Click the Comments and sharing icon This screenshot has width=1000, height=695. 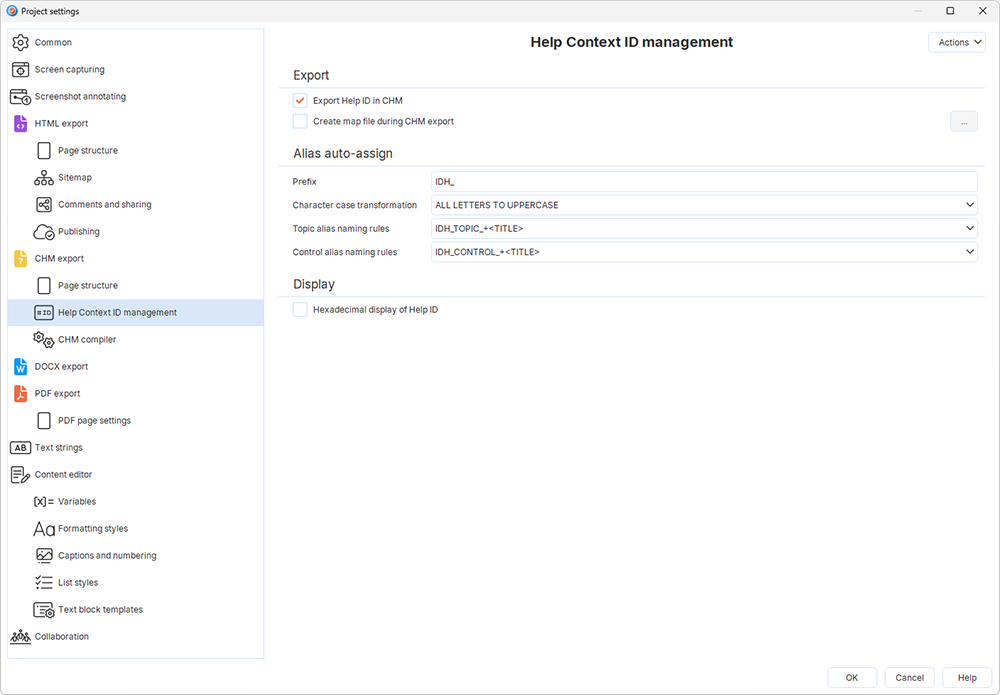point(44,205)
